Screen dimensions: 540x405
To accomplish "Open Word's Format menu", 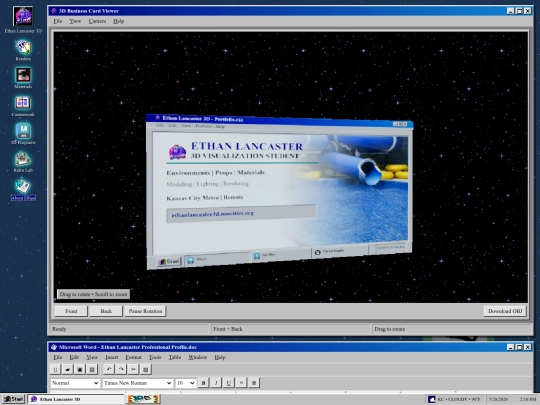I will click(x=133, y=357).
